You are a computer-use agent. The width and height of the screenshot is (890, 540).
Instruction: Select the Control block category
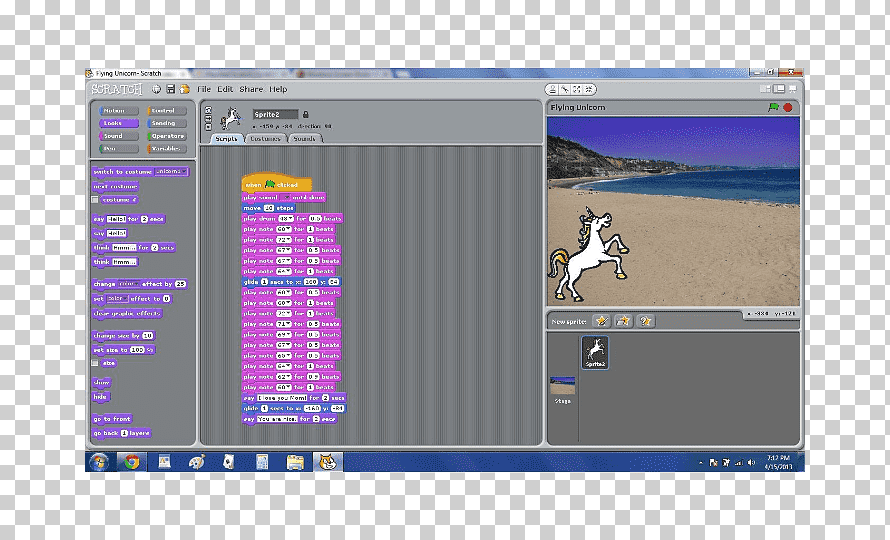tap(167, 111)
